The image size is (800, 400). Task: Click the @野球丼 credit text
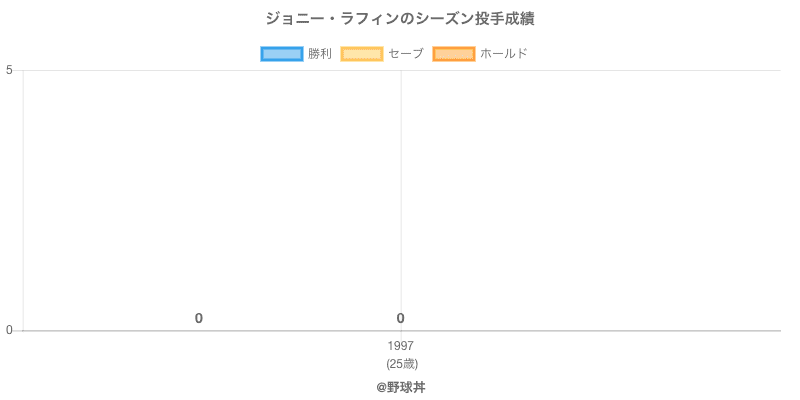(400, 386)
